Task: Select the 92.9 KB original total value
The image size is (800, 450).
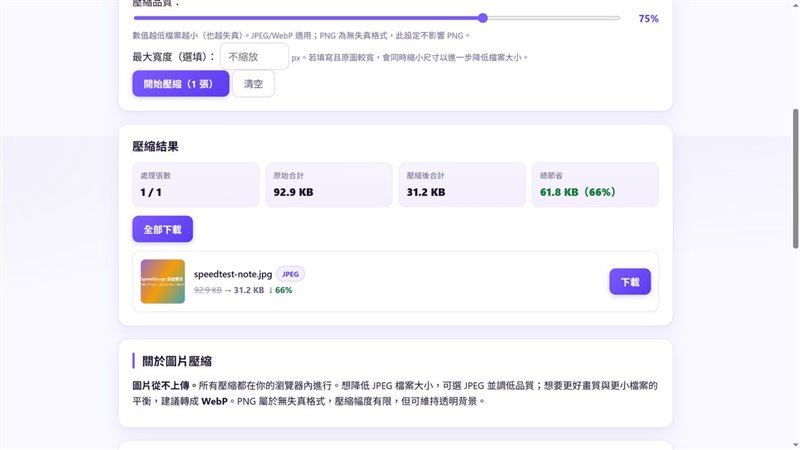Action: pyautogui.click(x=293, y=192)
